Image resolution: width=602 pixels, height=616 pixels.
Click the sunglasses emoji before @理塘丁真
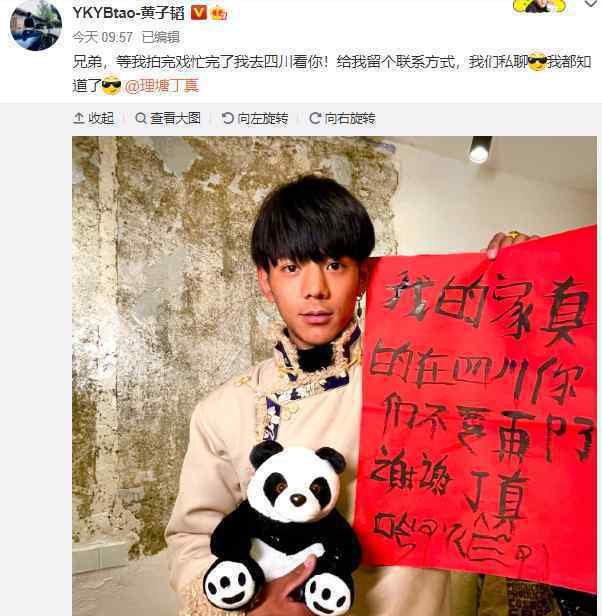coord(111,86)
